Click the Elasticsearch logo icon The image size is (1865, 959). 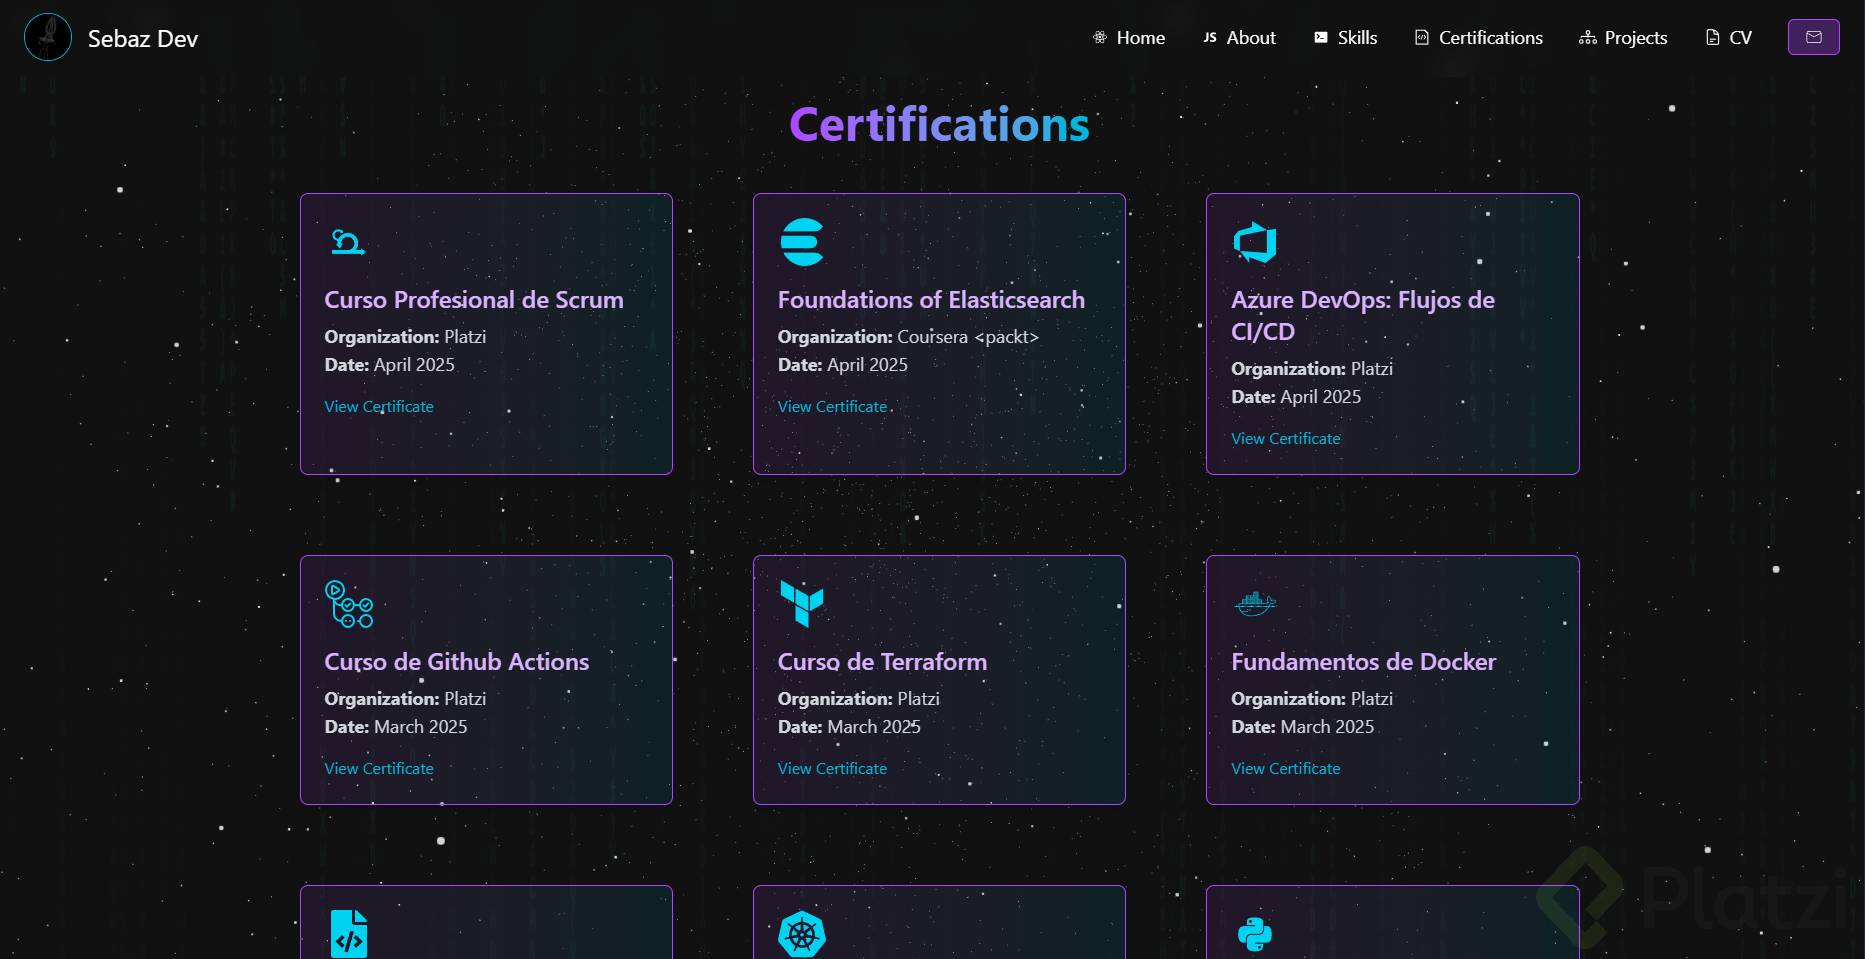pyautogui.click(x=801, y=242)
